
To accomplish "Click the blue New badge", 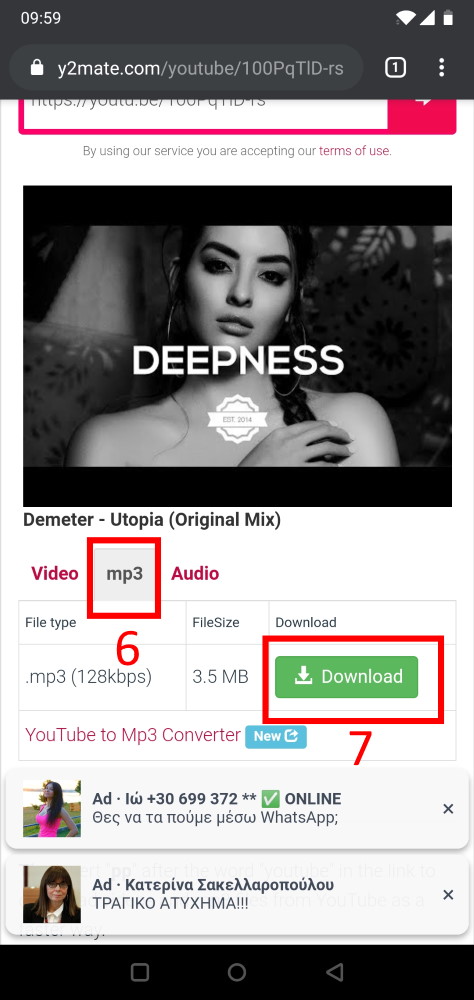I will pyautogui.click(x=276, y=736).
